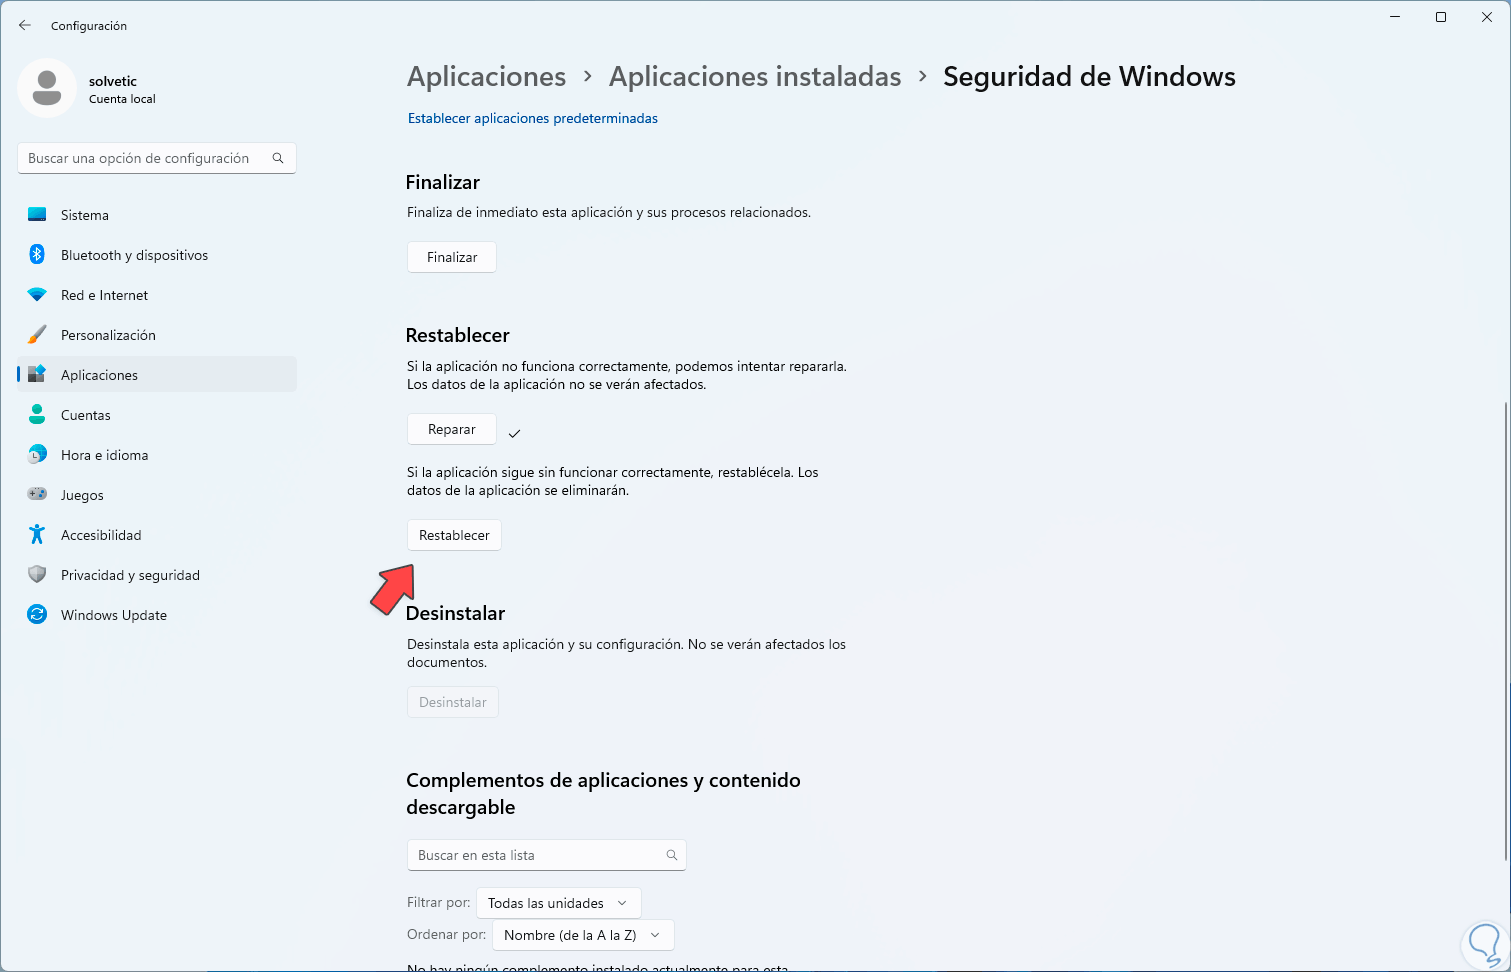The height and width of the screenshot is (972, 1511).
Task: Expand Todas las unidades filter dropdown
Action: (x=559, y=903)
